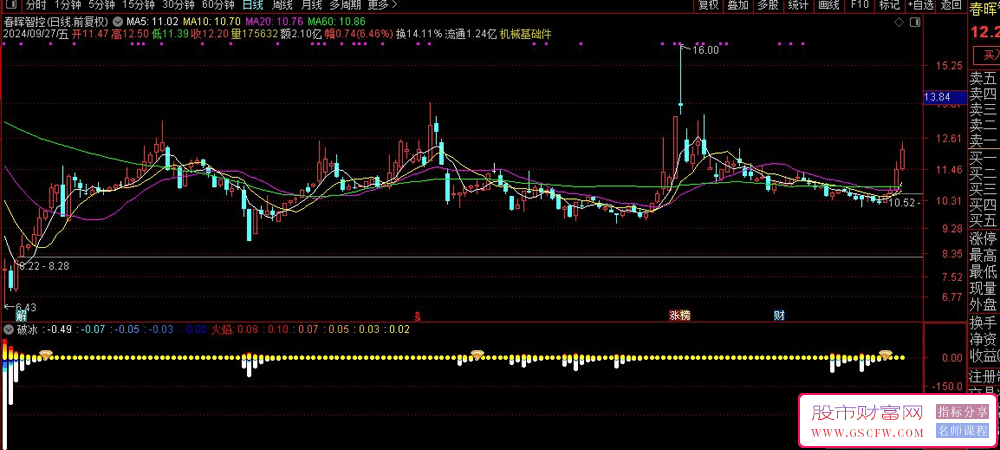Switch to the 日线 daily chart

pyautogui.click(x=253, y=5)
